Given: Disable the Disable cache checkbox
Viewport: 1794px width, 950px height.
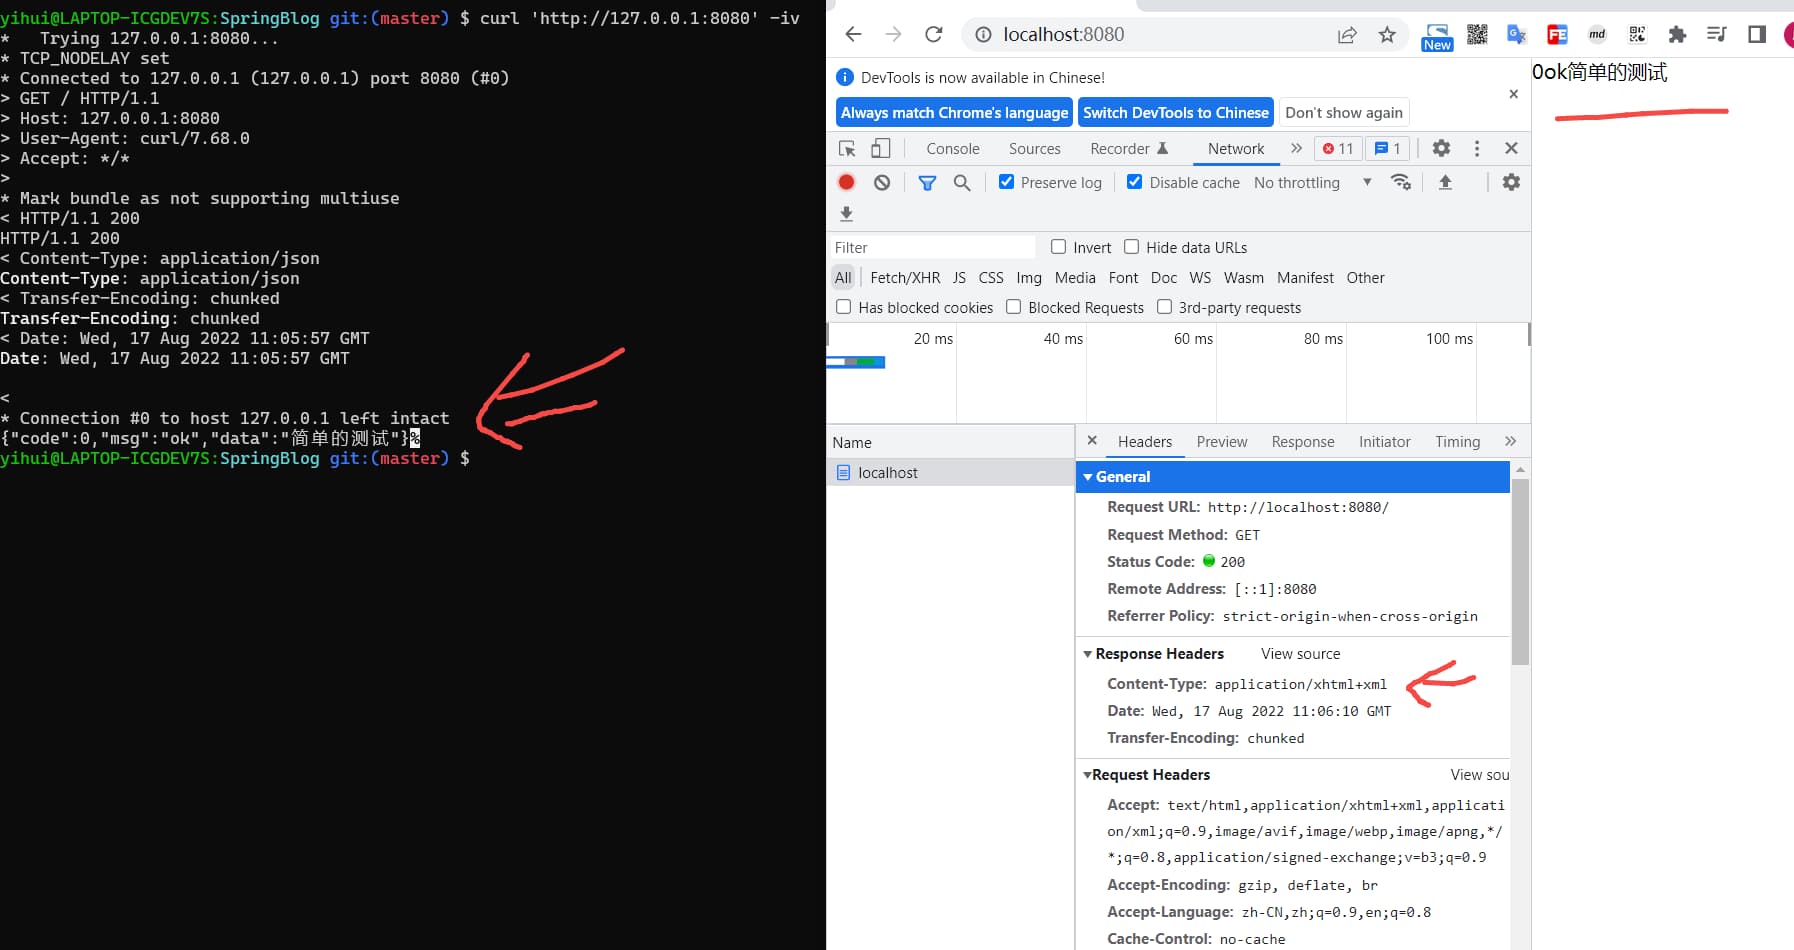Looking at the screenshot, I should click(1134, 182).
